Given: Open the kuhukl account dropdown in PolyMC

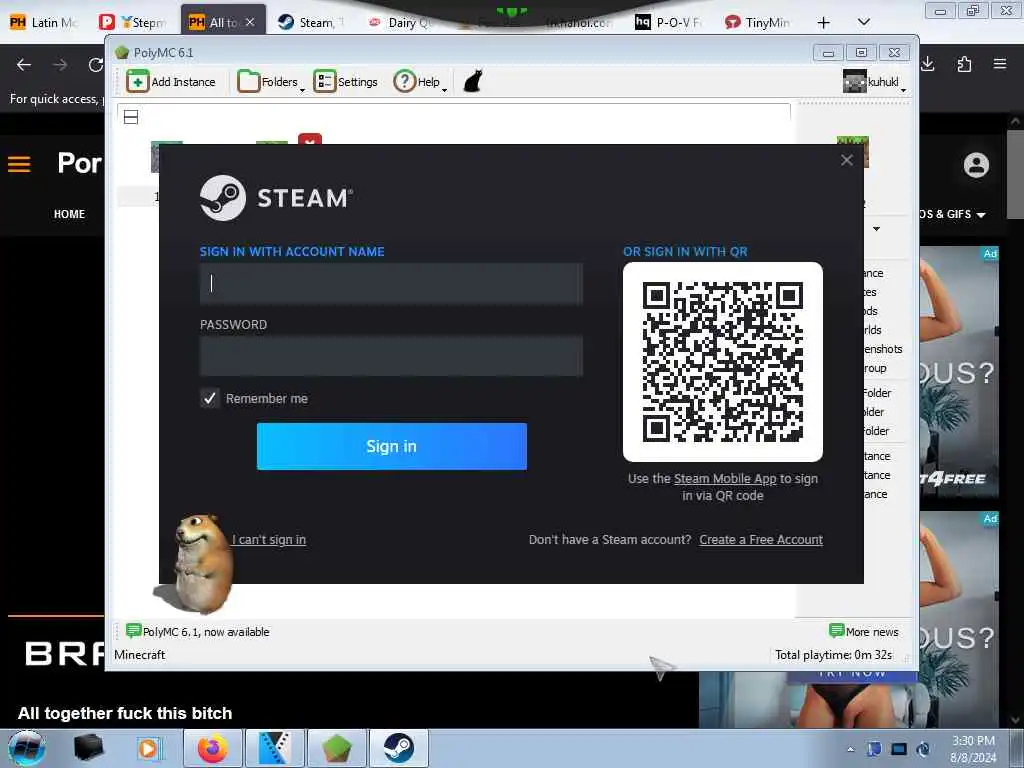Looking at the screenshot, I should coord(874,82).
